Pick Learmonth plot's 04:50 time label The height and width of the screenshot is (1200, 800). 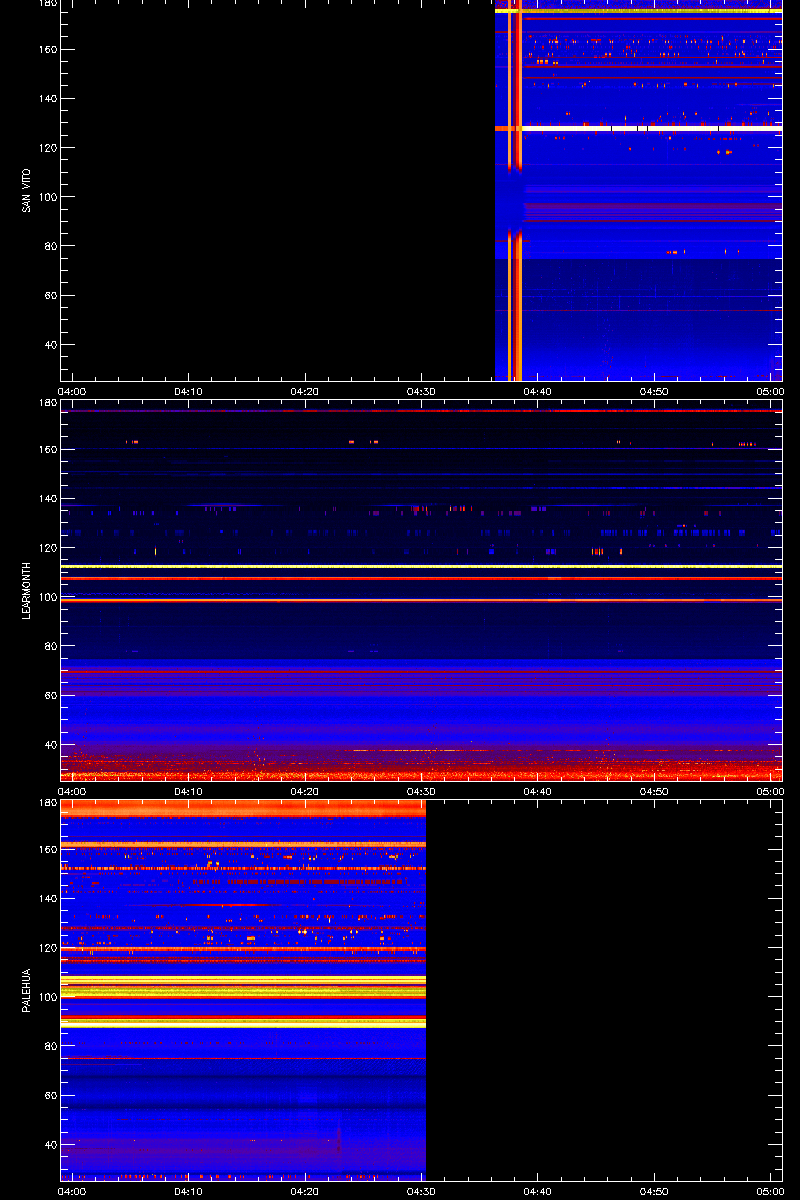654,791
